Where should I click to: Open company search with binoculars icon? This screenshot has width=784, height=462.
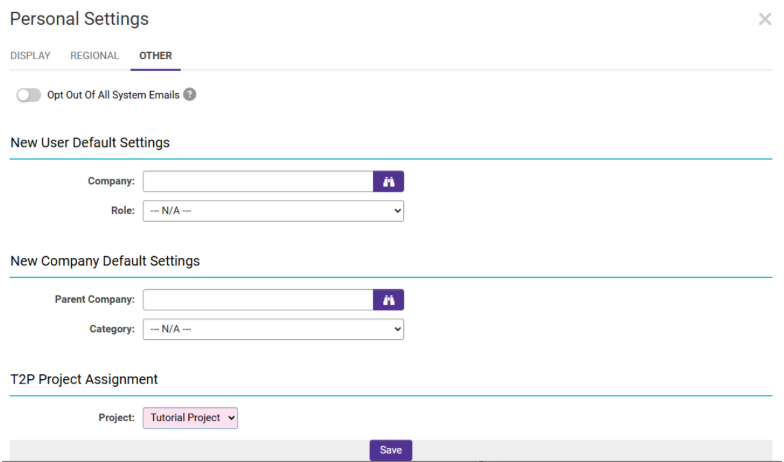pyautogui.click(x=388, y=181)
